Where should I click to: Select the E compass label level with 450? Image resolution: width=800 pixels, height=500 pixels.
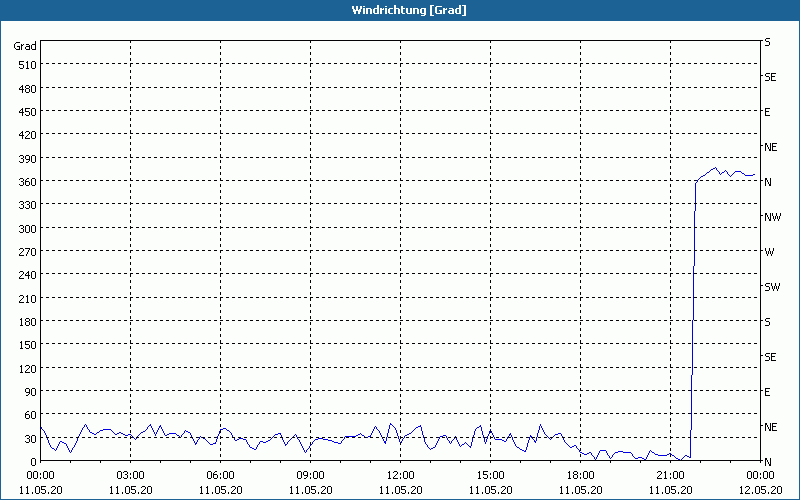click(x=767, y=112)
